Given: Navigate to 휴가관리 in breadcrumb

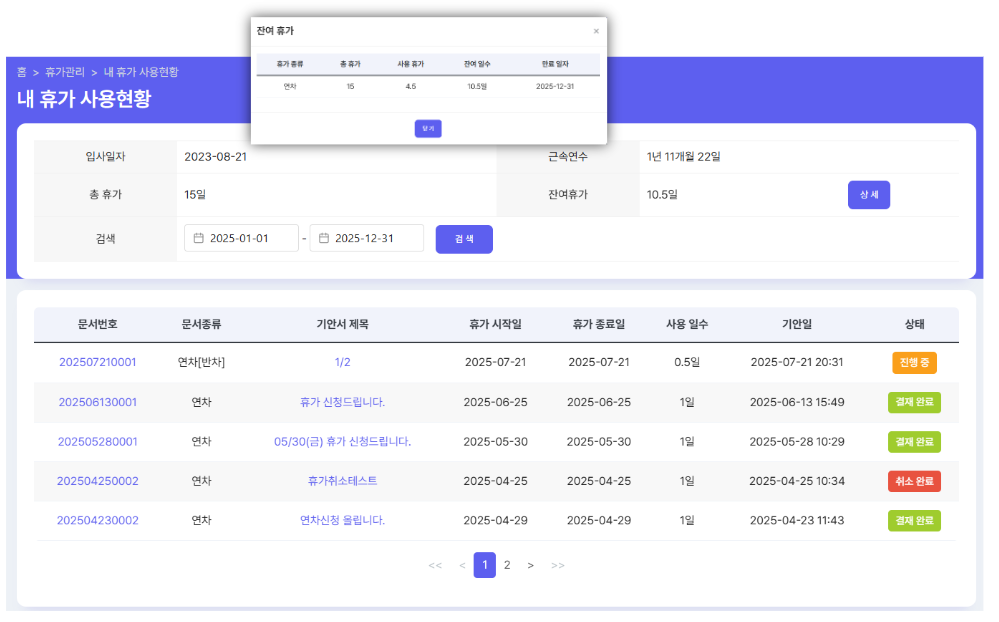Looking at the screenshot, I should click(65, 72).
